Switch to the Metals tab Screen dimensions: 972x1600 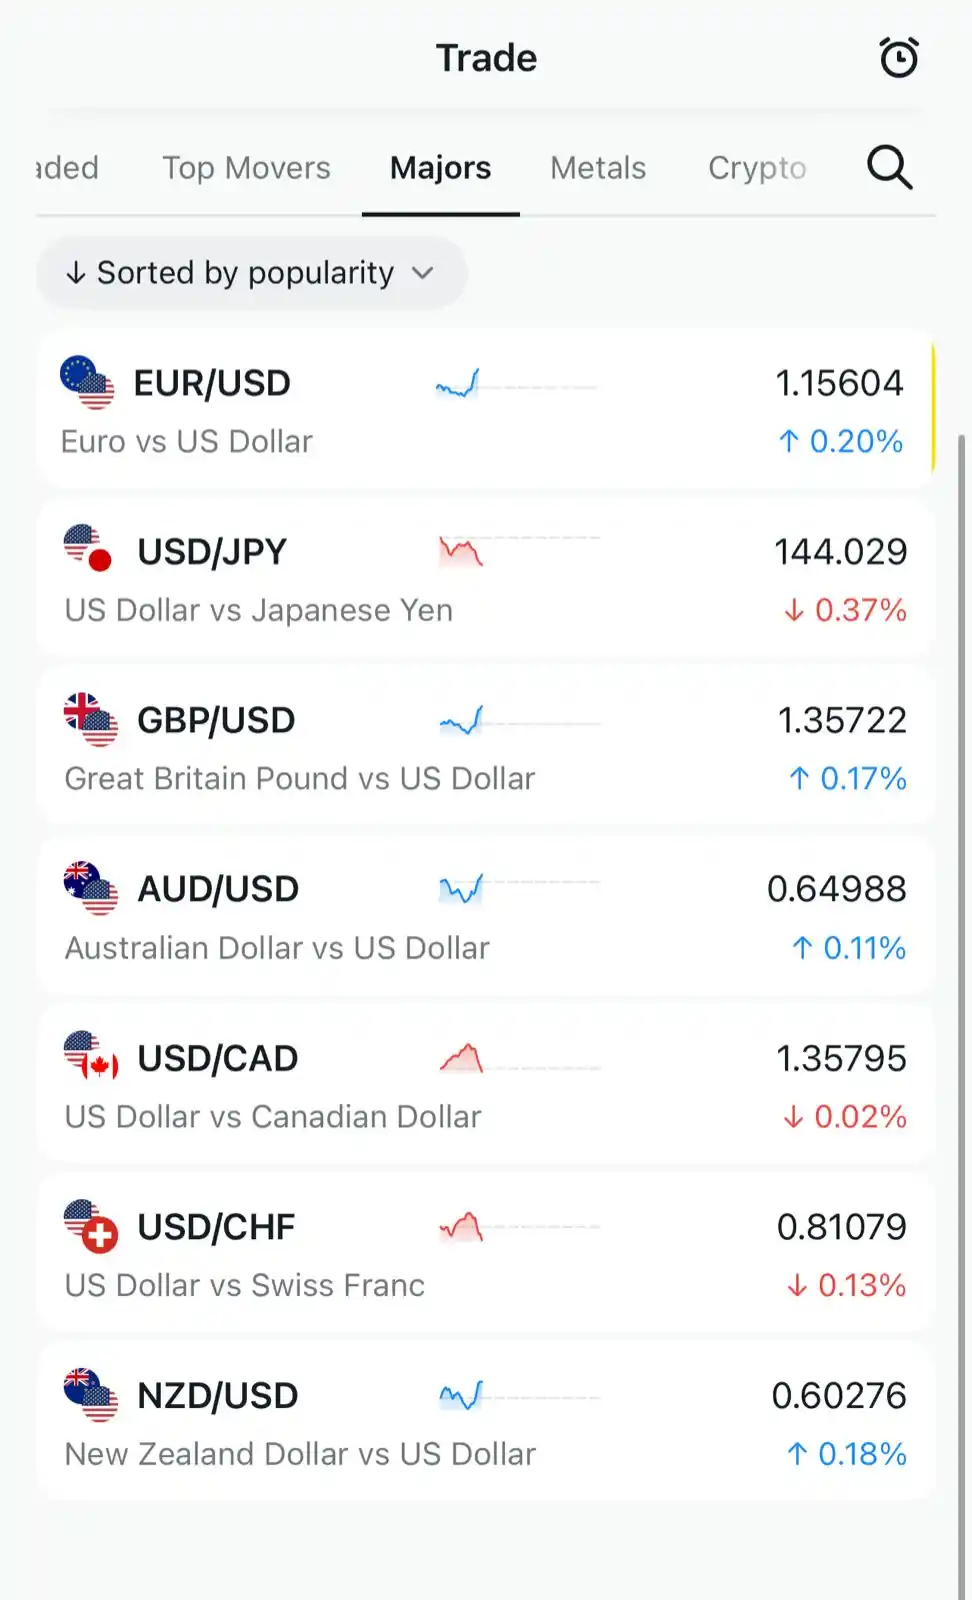point(598,168)
